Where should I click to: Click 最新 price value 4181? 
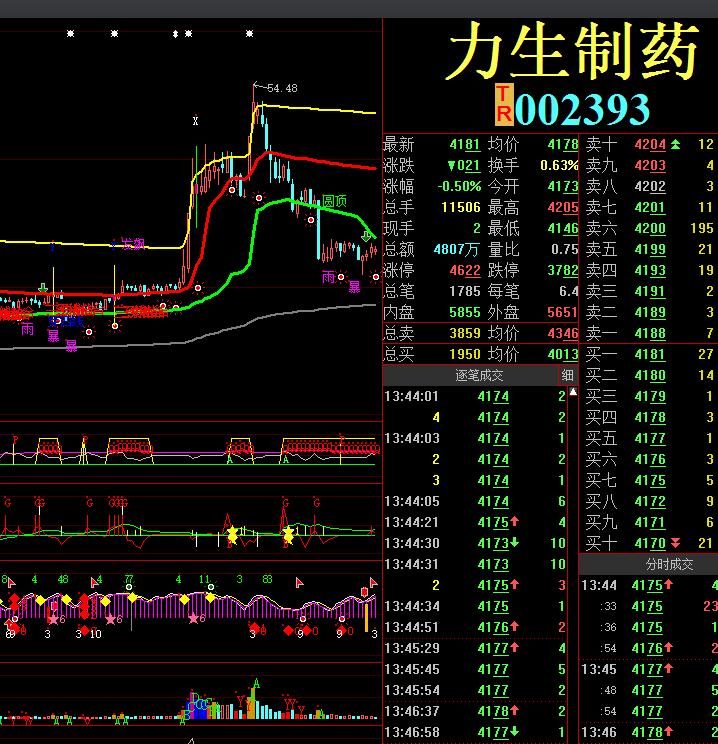pyautogui.click(x=465, y=145)
